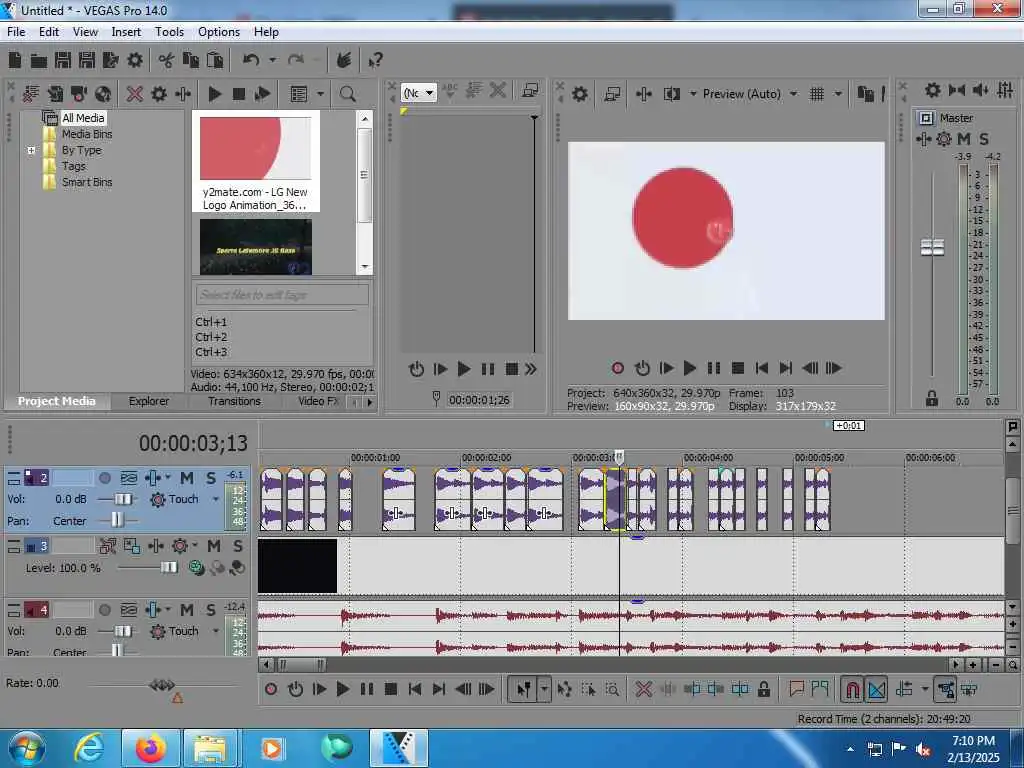Switch to the Explorer tab

[149, 401]
